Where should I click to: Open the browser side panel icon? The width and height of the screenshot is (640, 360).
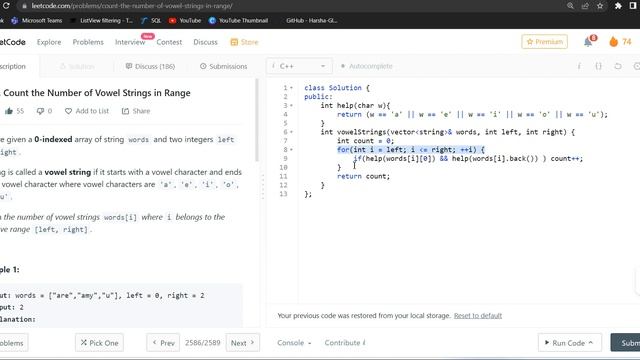[x=633, y=6]
